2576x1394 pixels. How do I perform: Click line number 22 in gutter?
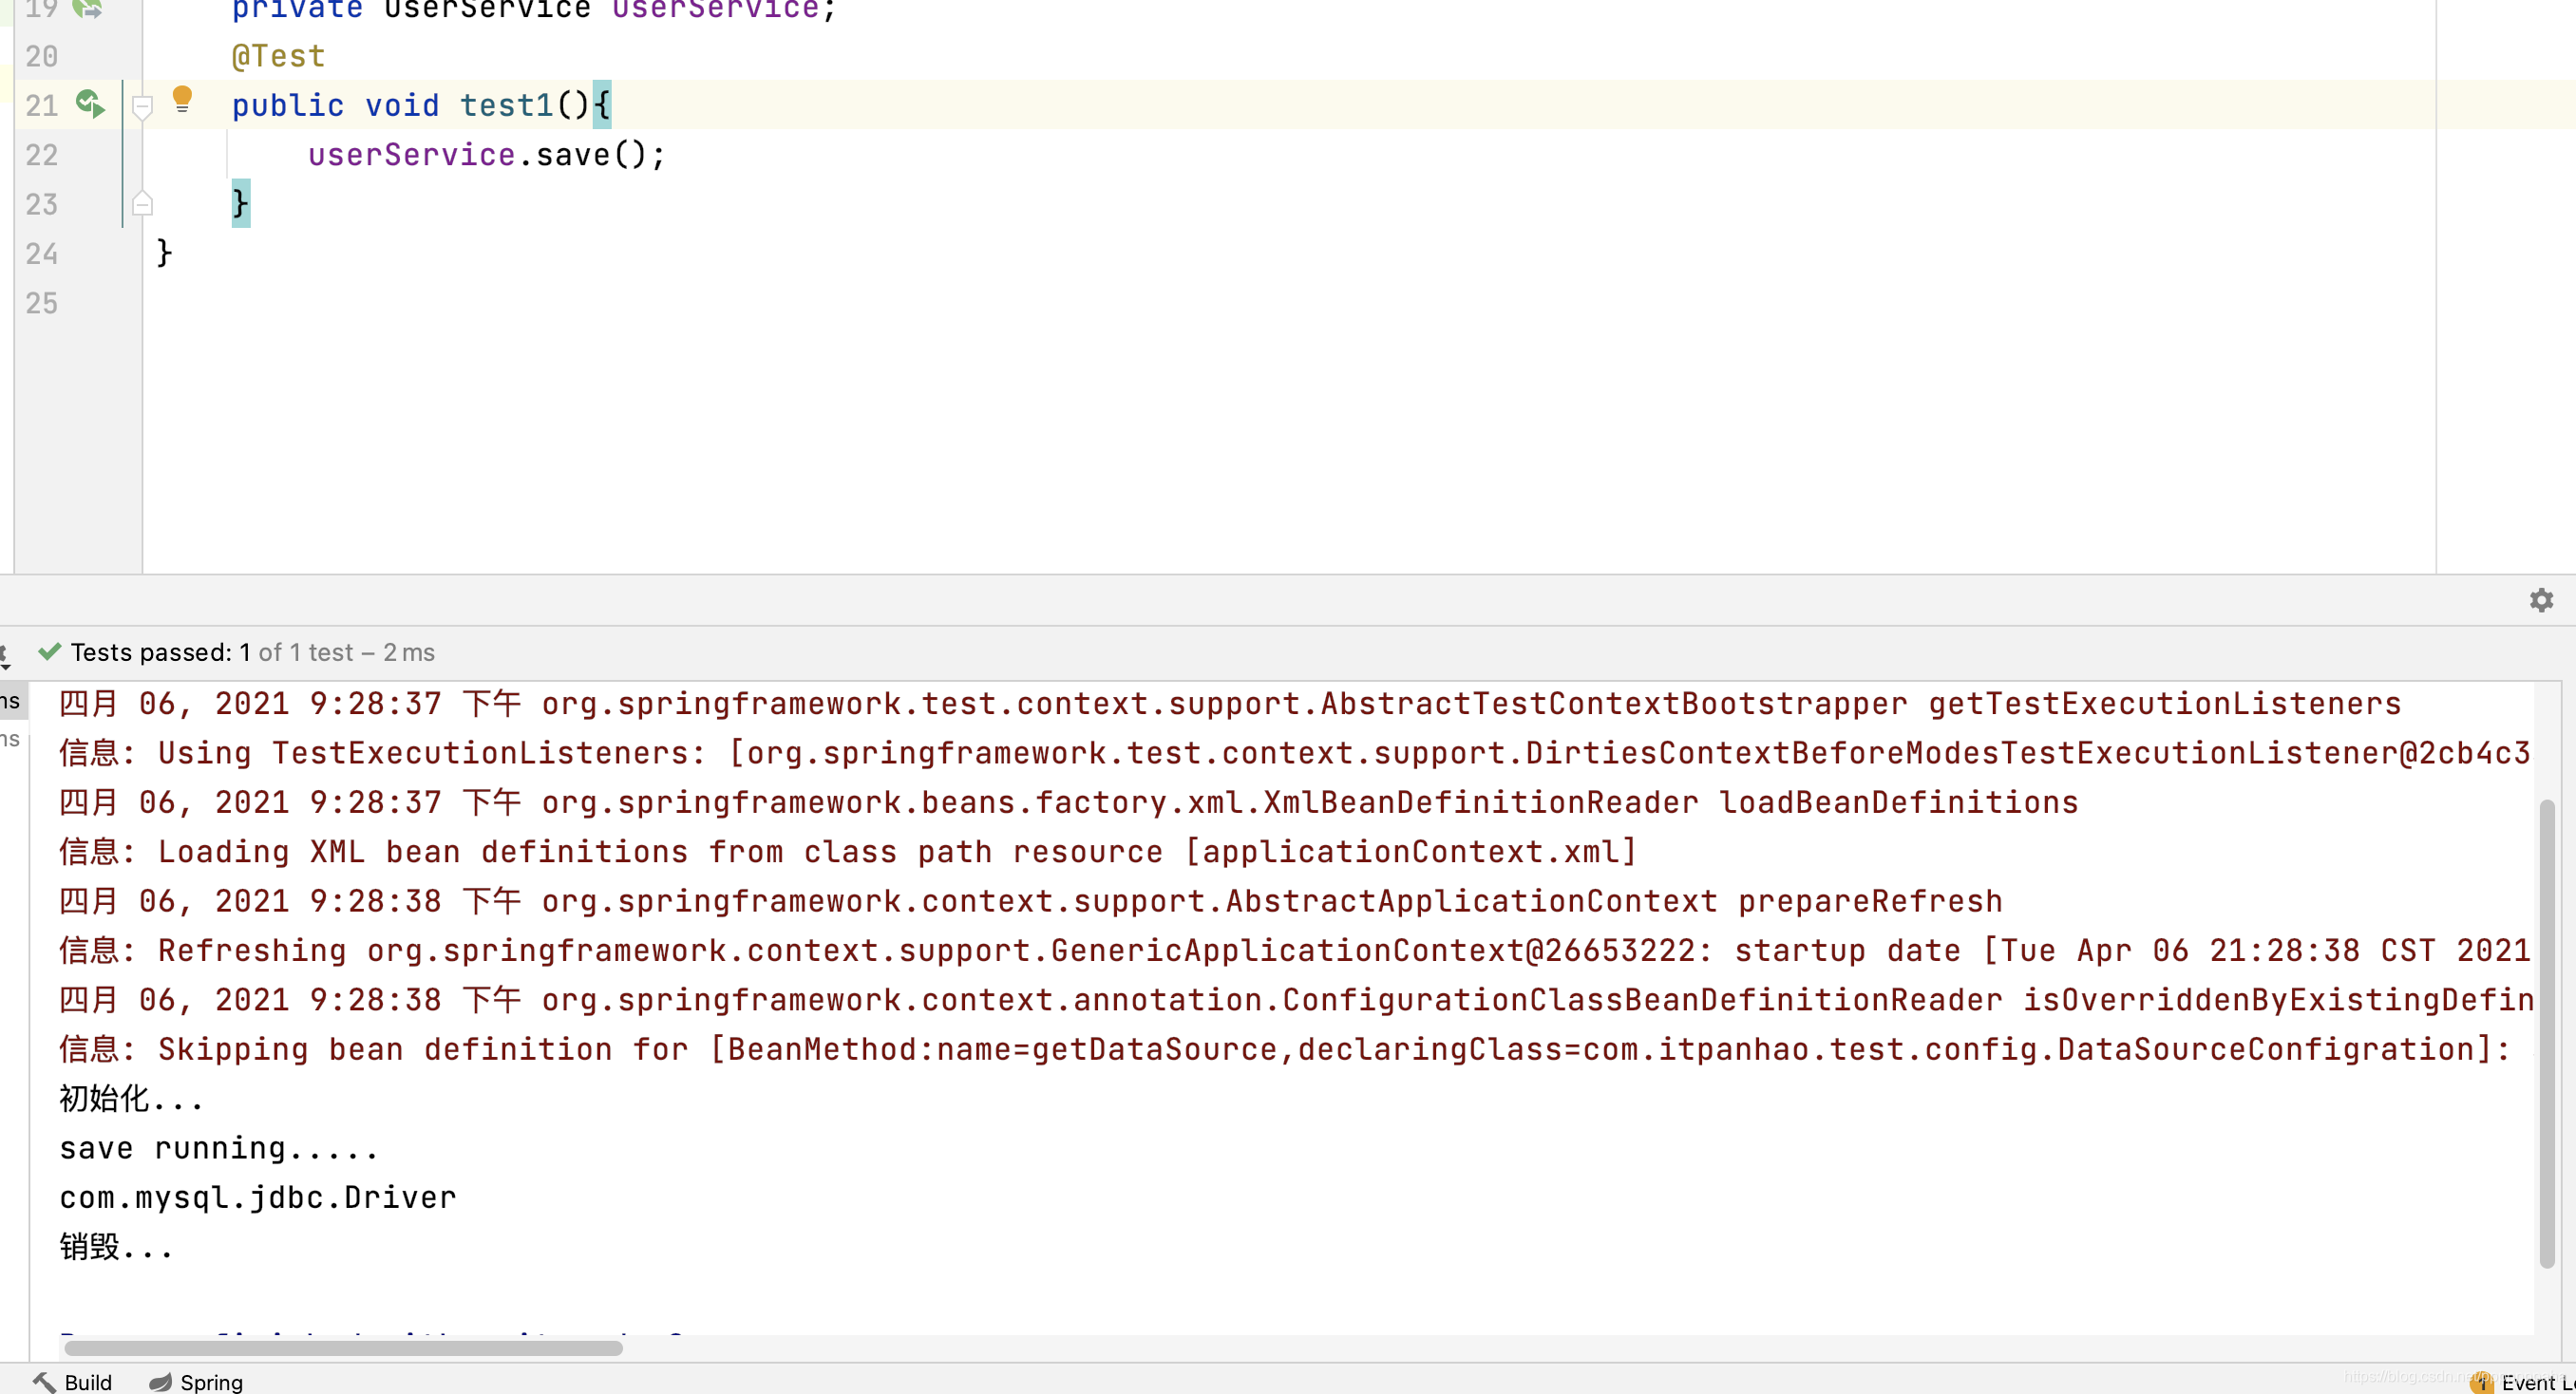coord(42,155)
